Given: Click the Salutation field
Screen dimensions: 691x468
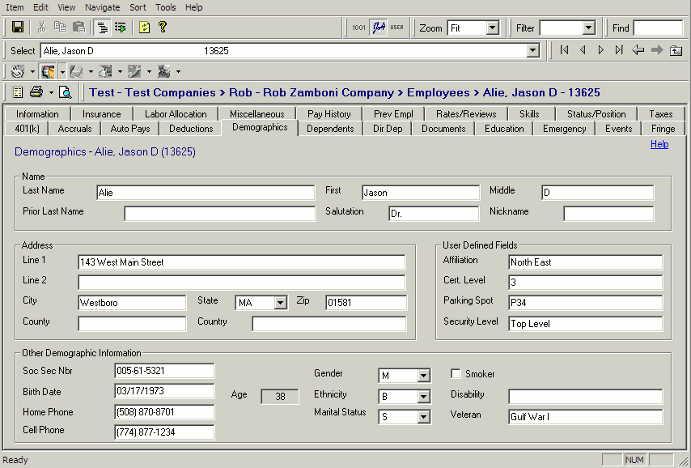Looking at the screenshot, I should [x=434, y=214].
